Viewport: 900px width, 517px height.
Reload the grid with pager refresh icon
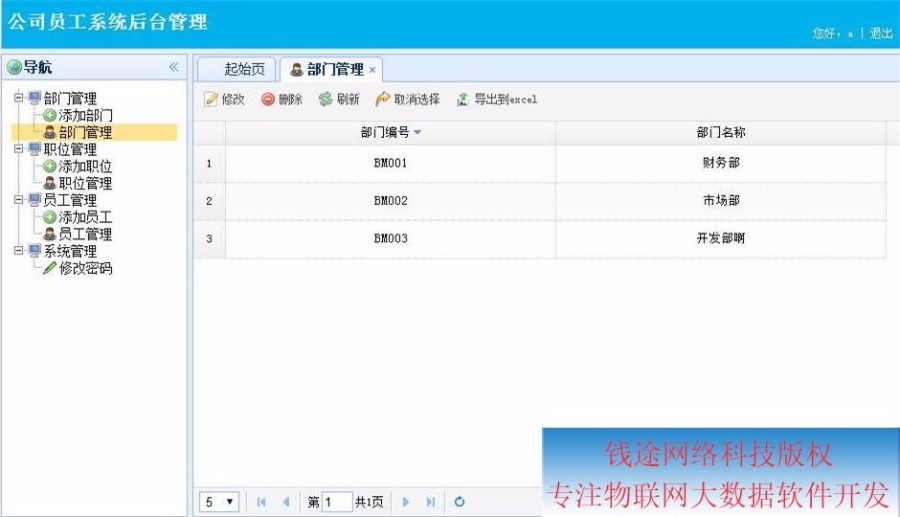pos(459,502)
